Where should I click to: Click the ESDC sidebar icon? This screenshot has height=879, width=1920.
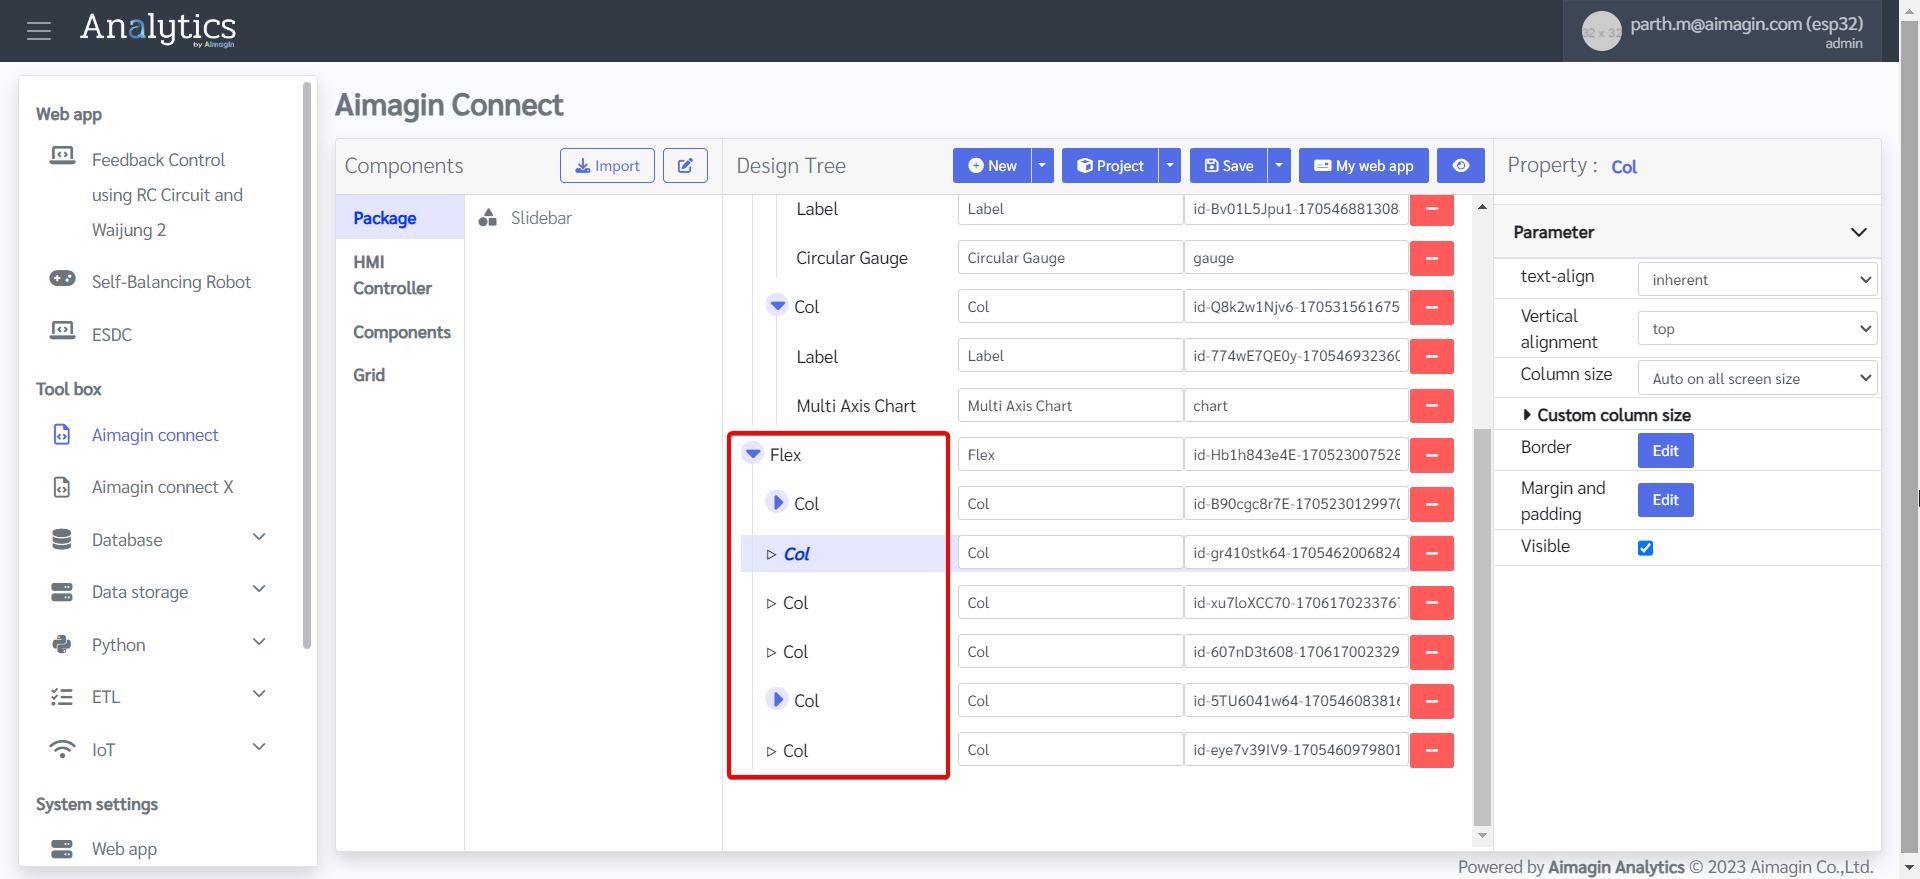tap(62, 332)
